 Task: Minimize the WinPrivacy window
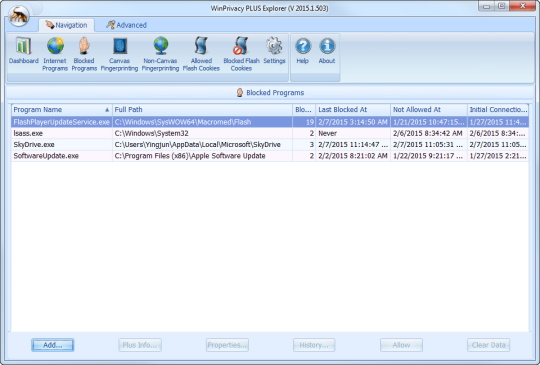click(486, 6)
